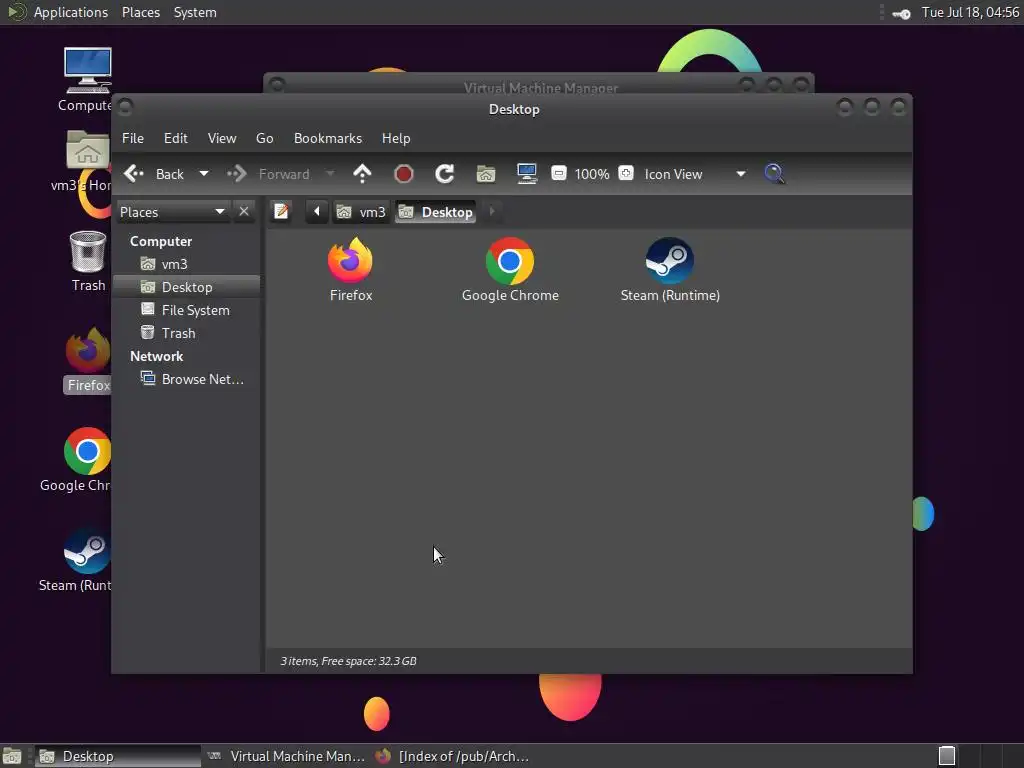Open the Go menu
The image size is (1024, 768).
(264, 138)
